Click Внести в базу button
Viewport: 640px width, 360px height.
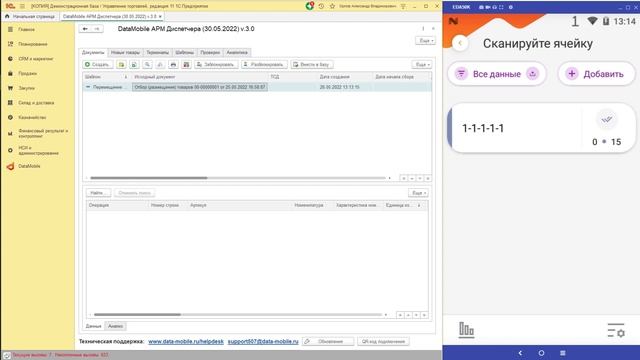312,64
